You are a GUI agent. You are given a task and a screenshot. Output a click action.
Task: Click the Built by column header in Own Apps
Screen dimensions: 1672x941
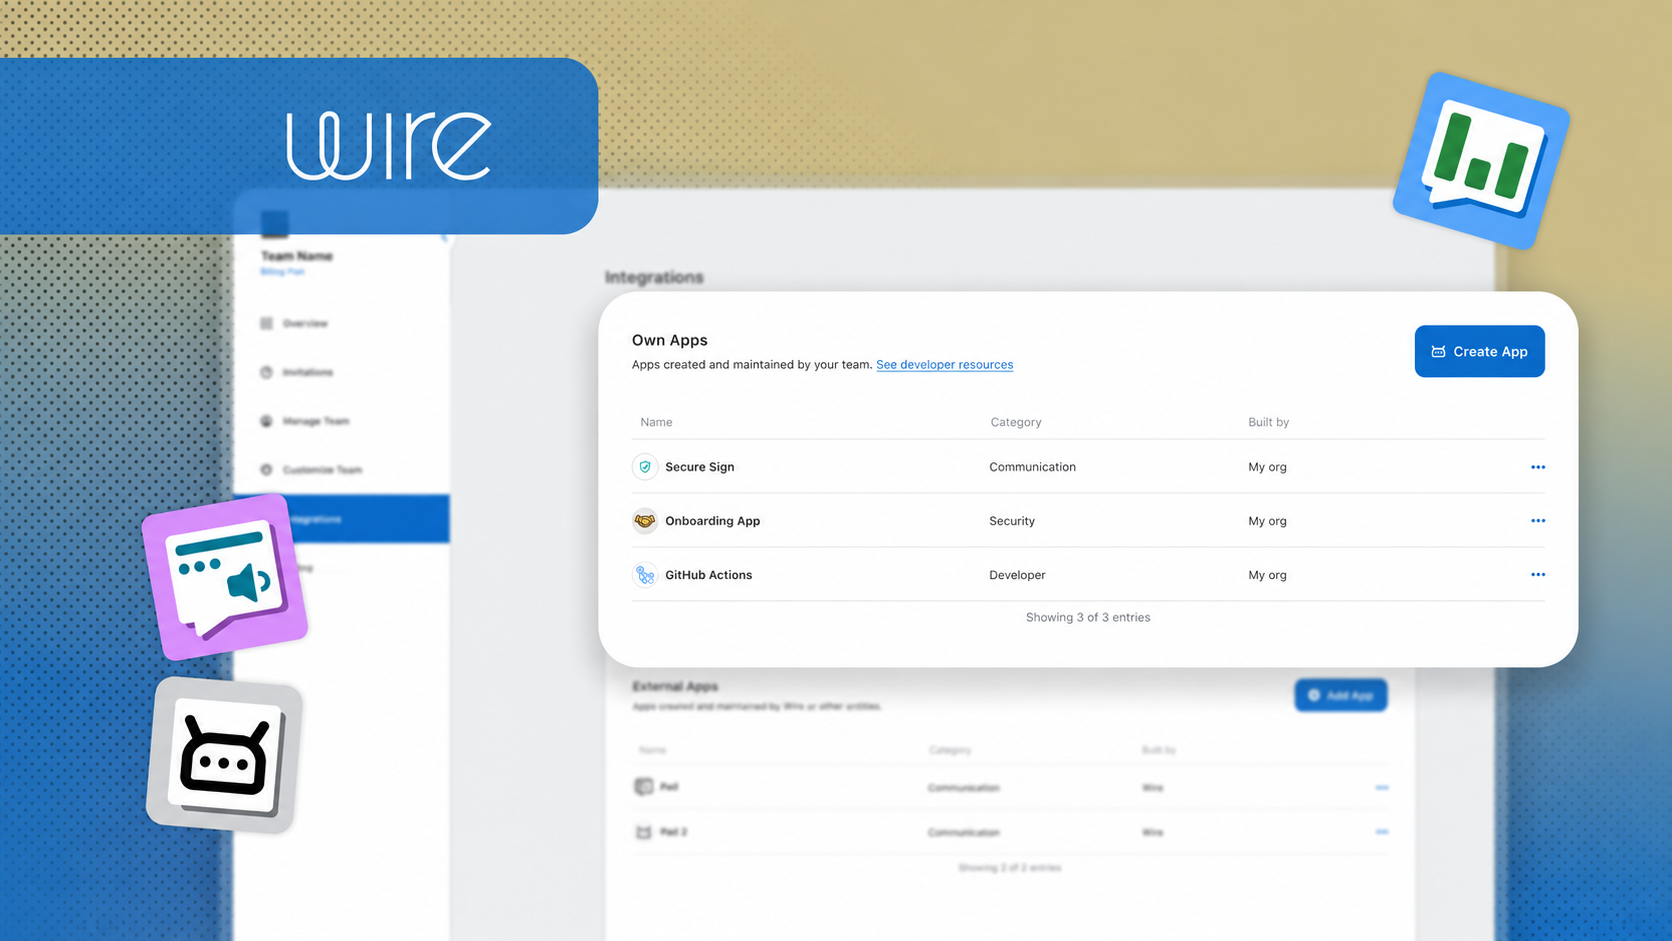1268,422
